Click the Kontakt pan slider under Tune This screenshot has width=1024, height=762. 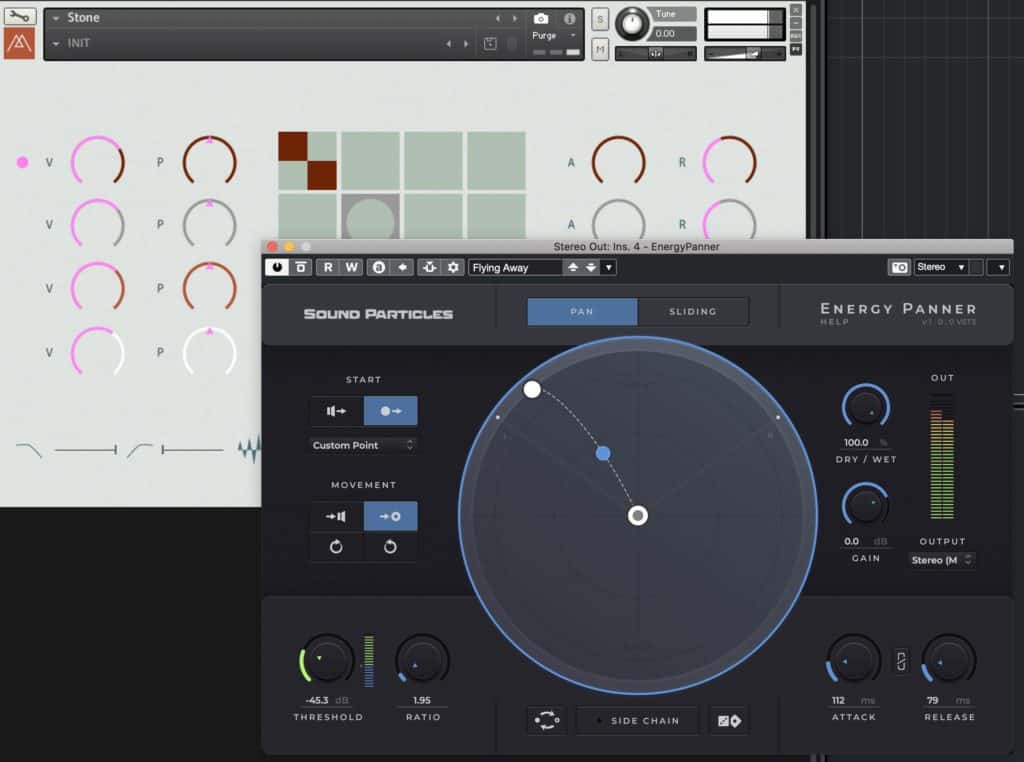click(x=655, y=54)
